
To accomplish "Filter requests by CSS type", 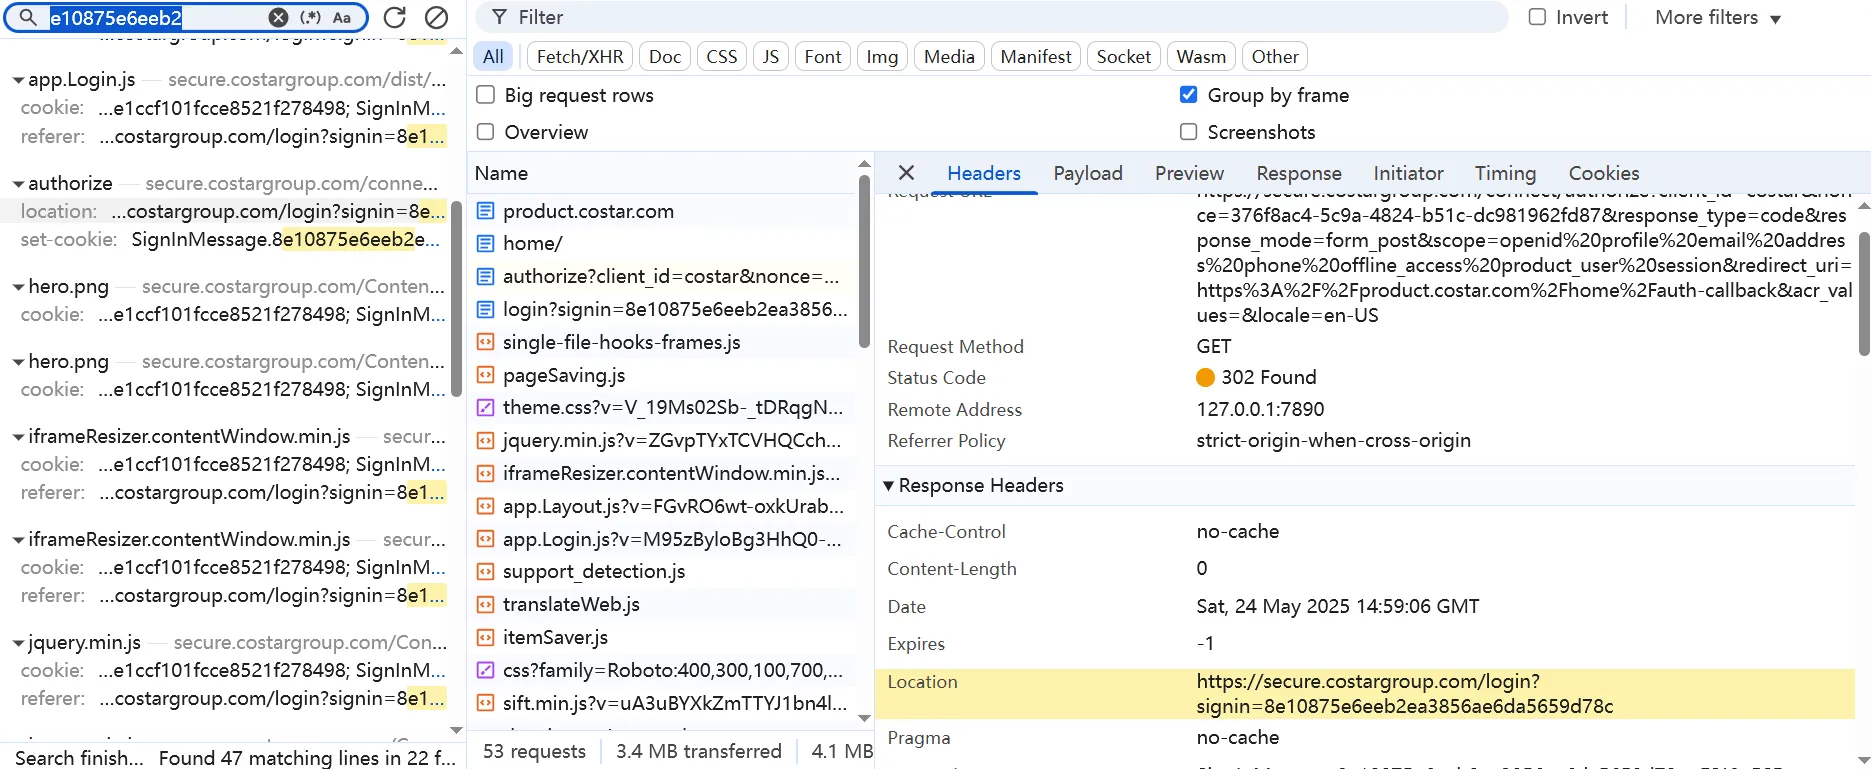I will pos(722,57).
